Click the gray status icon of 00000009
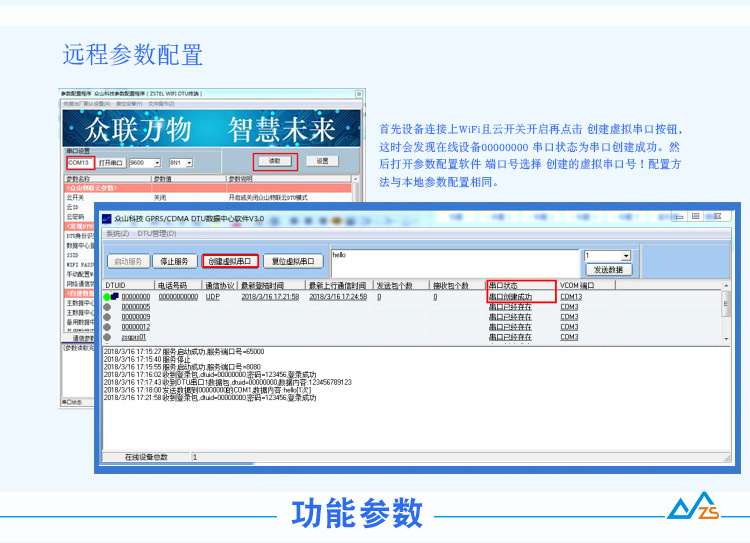This screenshot has height=543, width=750. (x=107, y=317)
